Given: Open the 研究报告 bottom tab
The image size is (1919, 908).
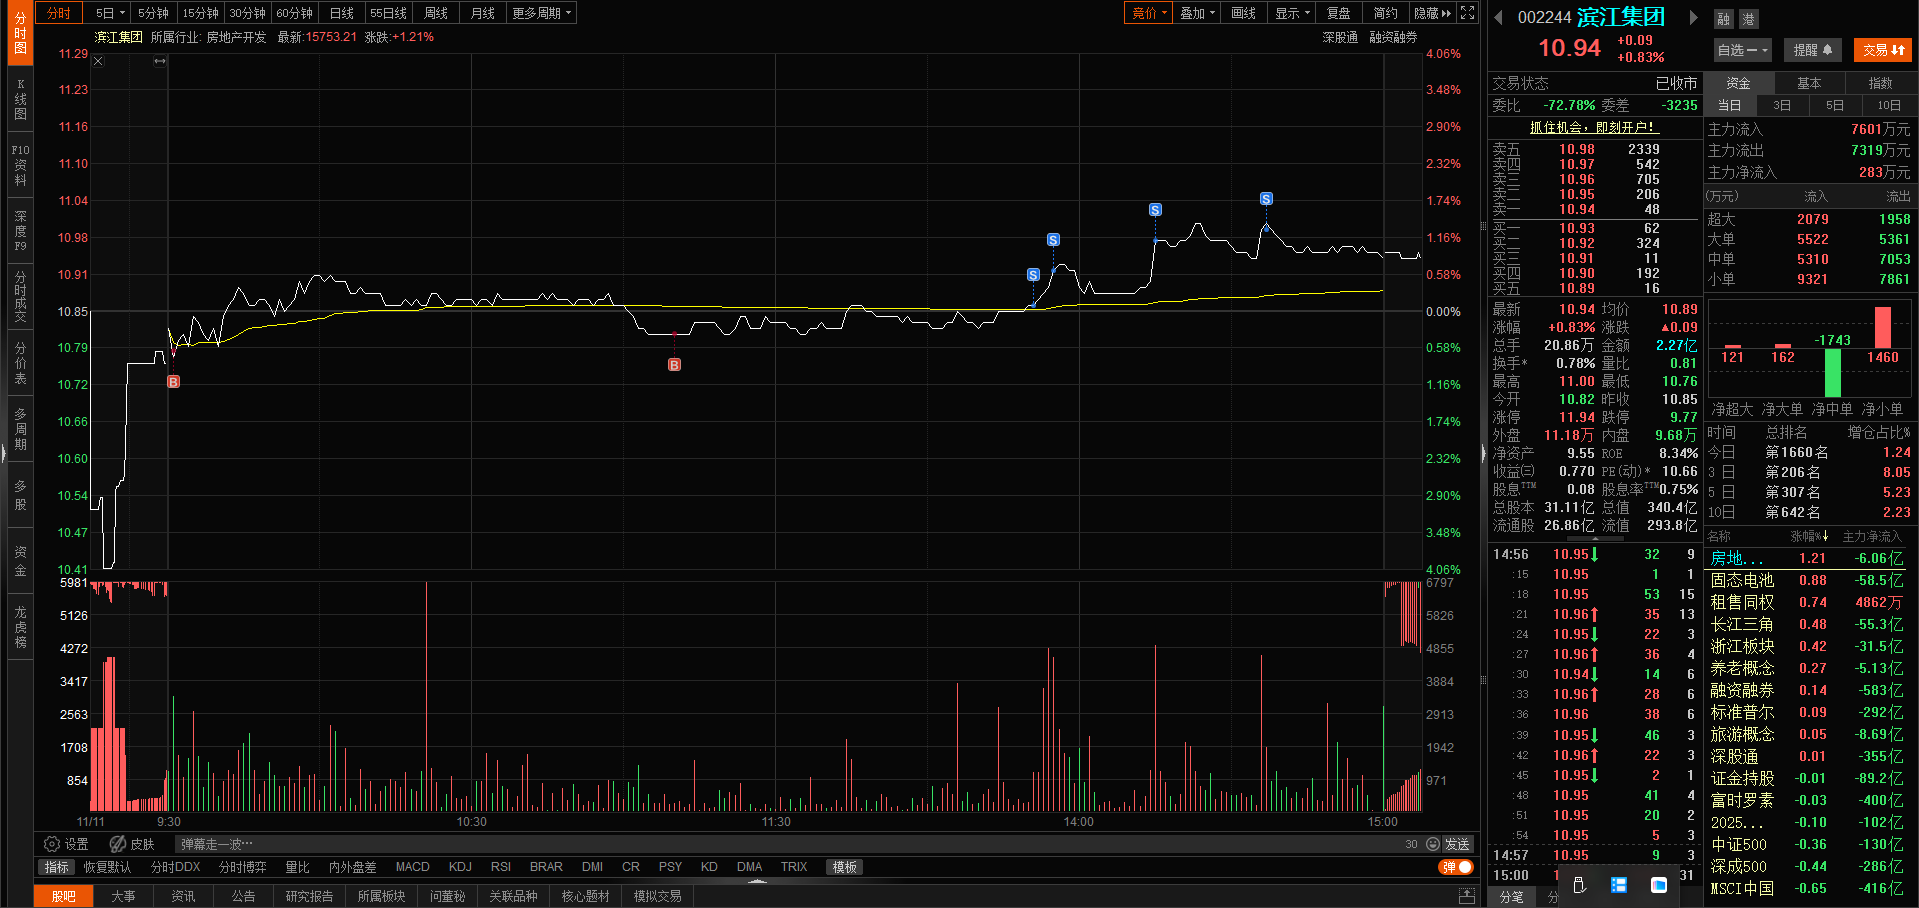Looking at the screenshot, I should (x=309, y=896).
